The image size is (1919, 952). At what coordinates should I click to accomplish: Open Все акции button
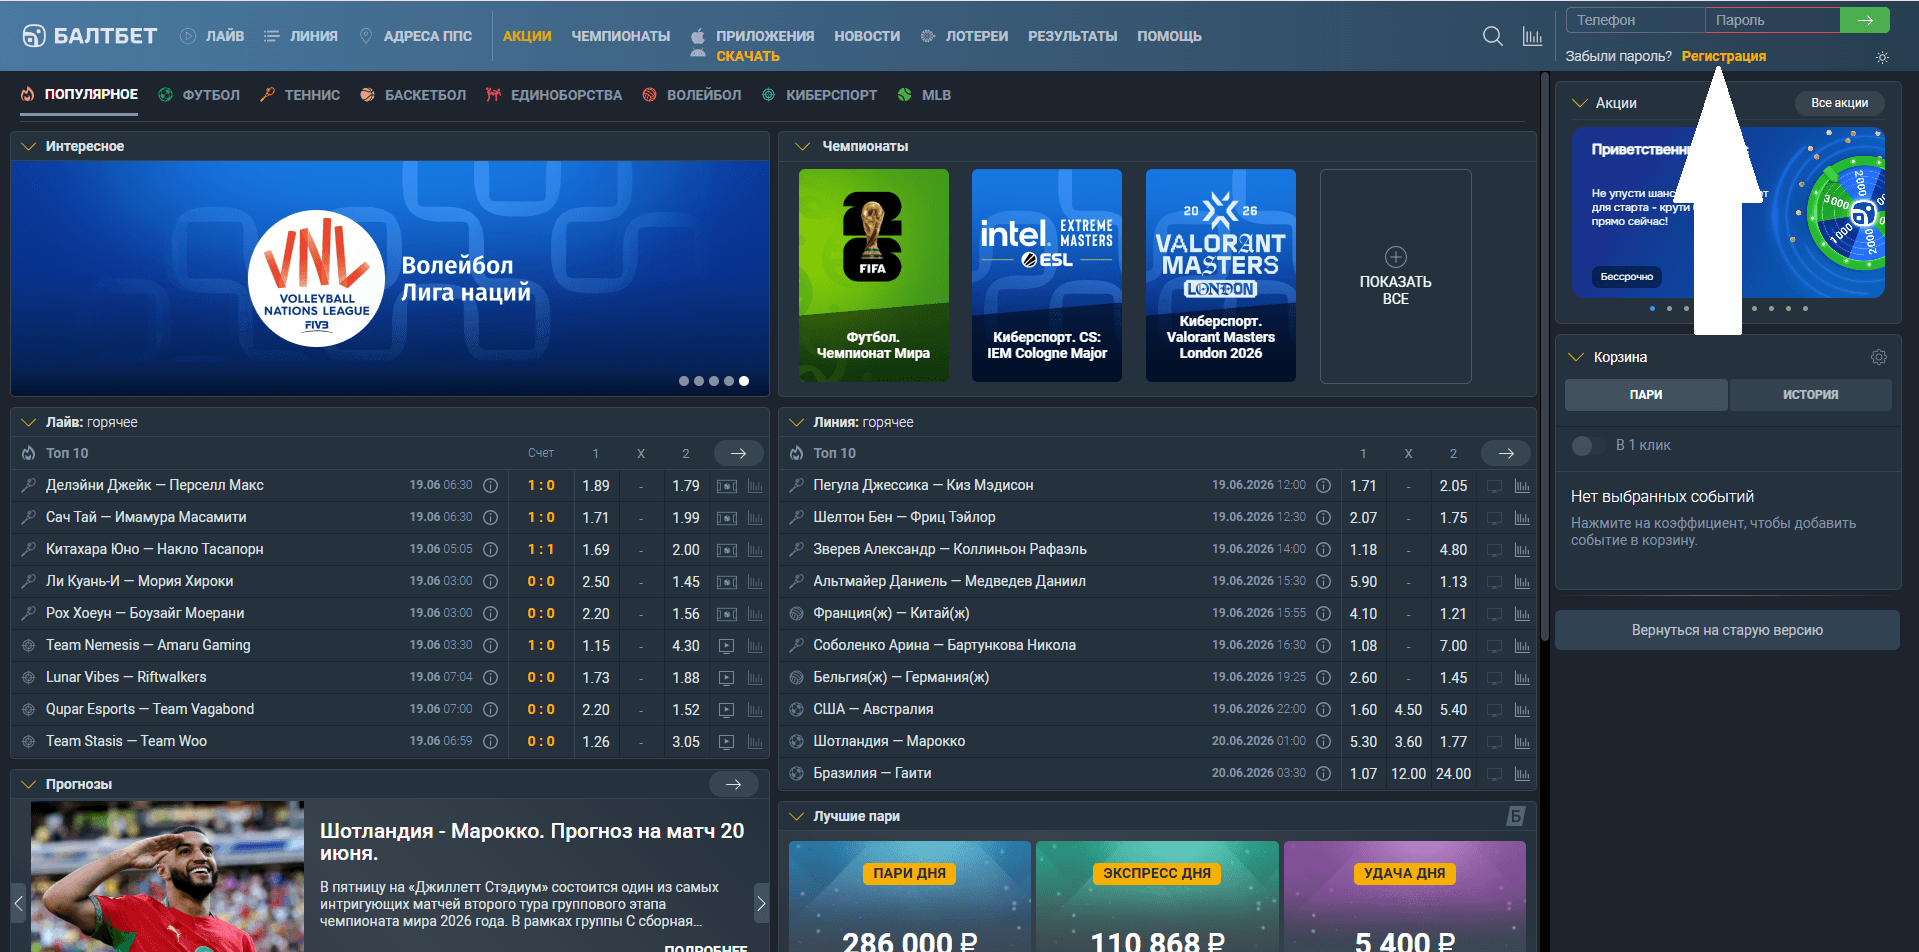1839,103
